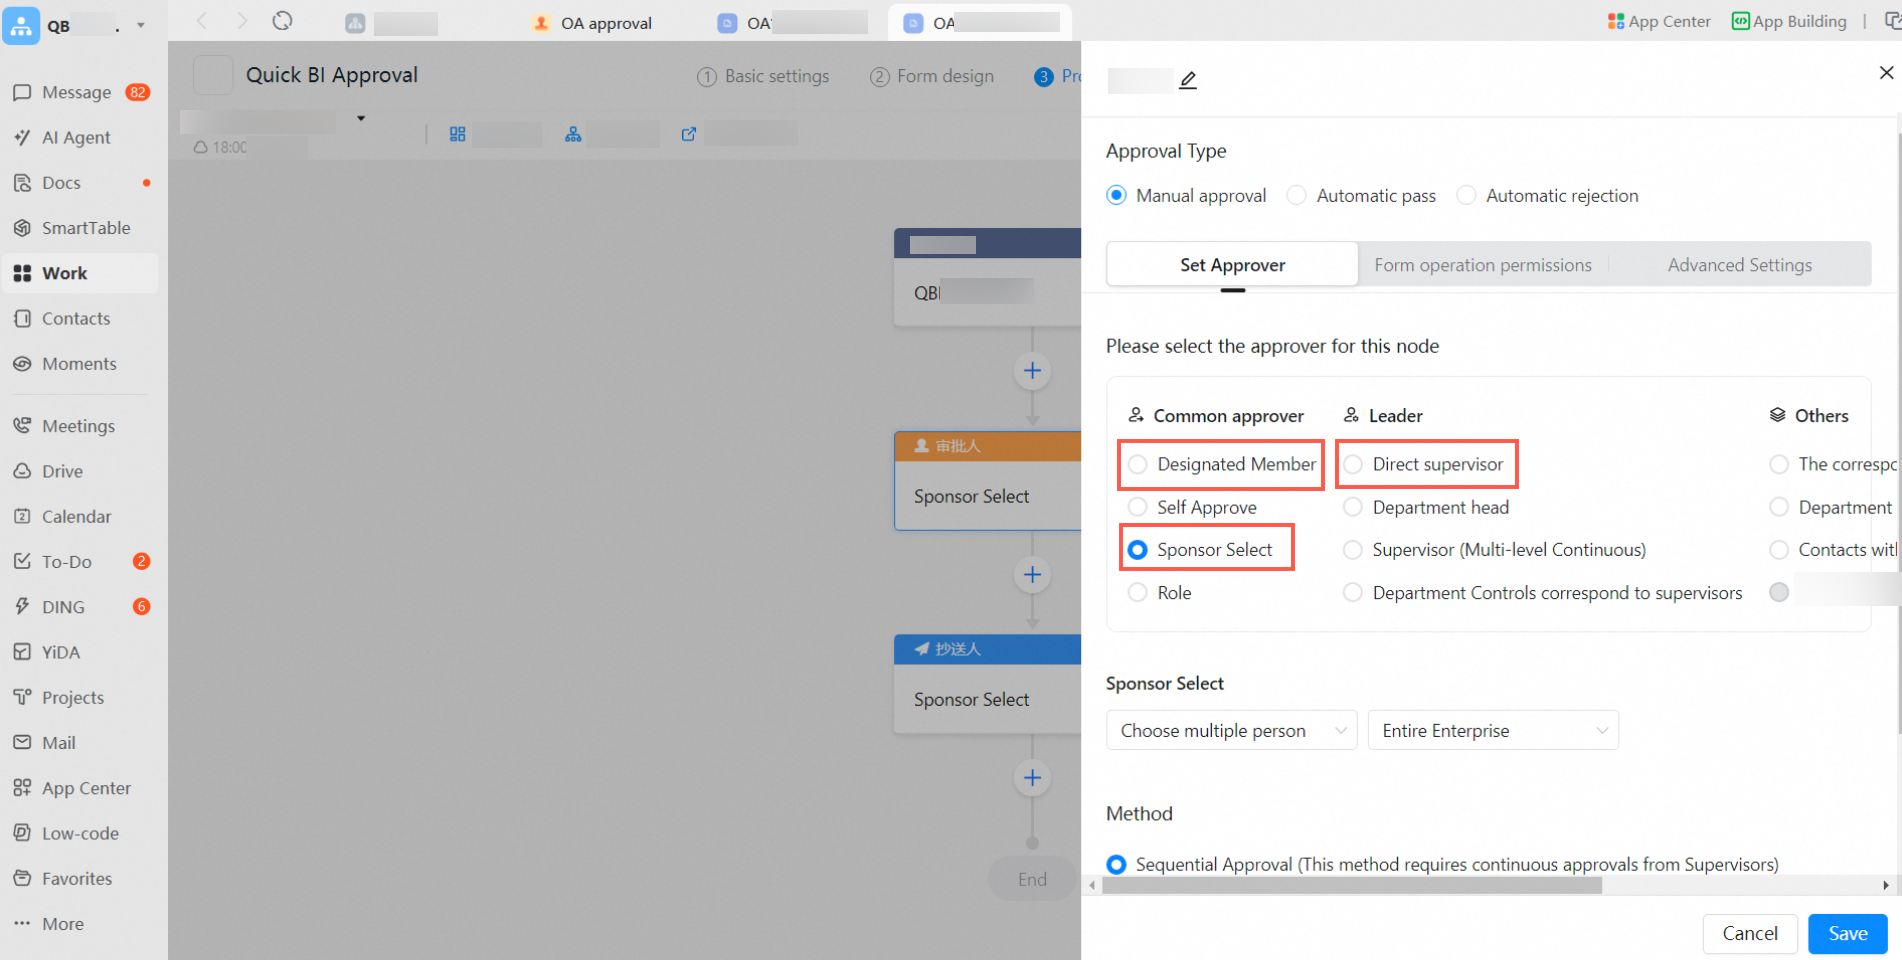The width and height of the screenshot is (1902, 960).
Task: Switch to Form operation permissions tab
Action: coord(1483,265)
